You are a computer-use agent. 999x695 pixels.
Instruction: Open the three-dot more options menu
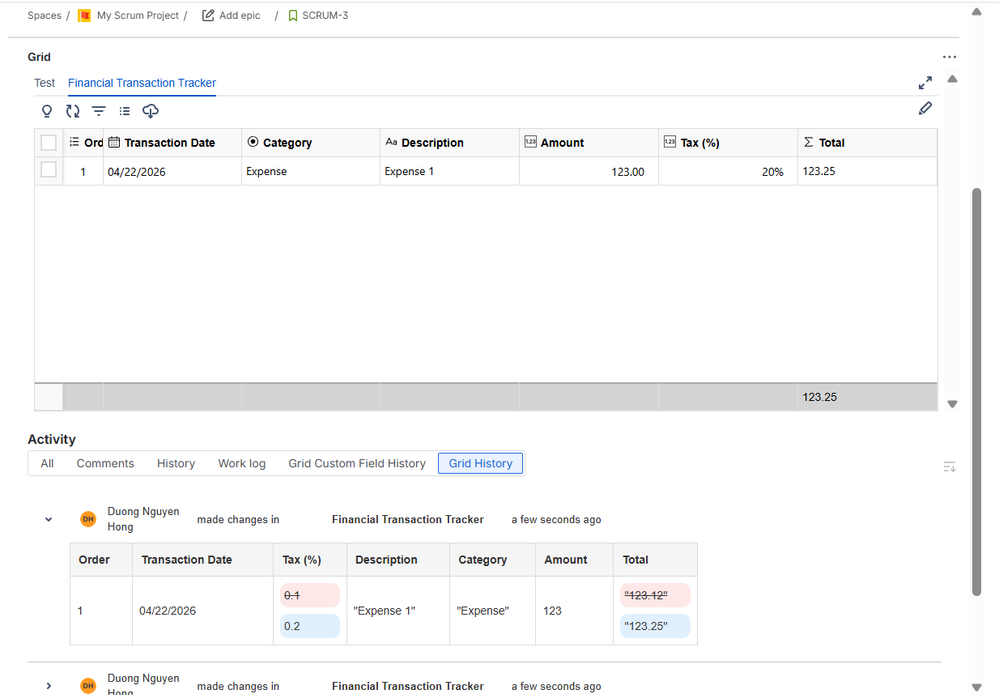949,57
